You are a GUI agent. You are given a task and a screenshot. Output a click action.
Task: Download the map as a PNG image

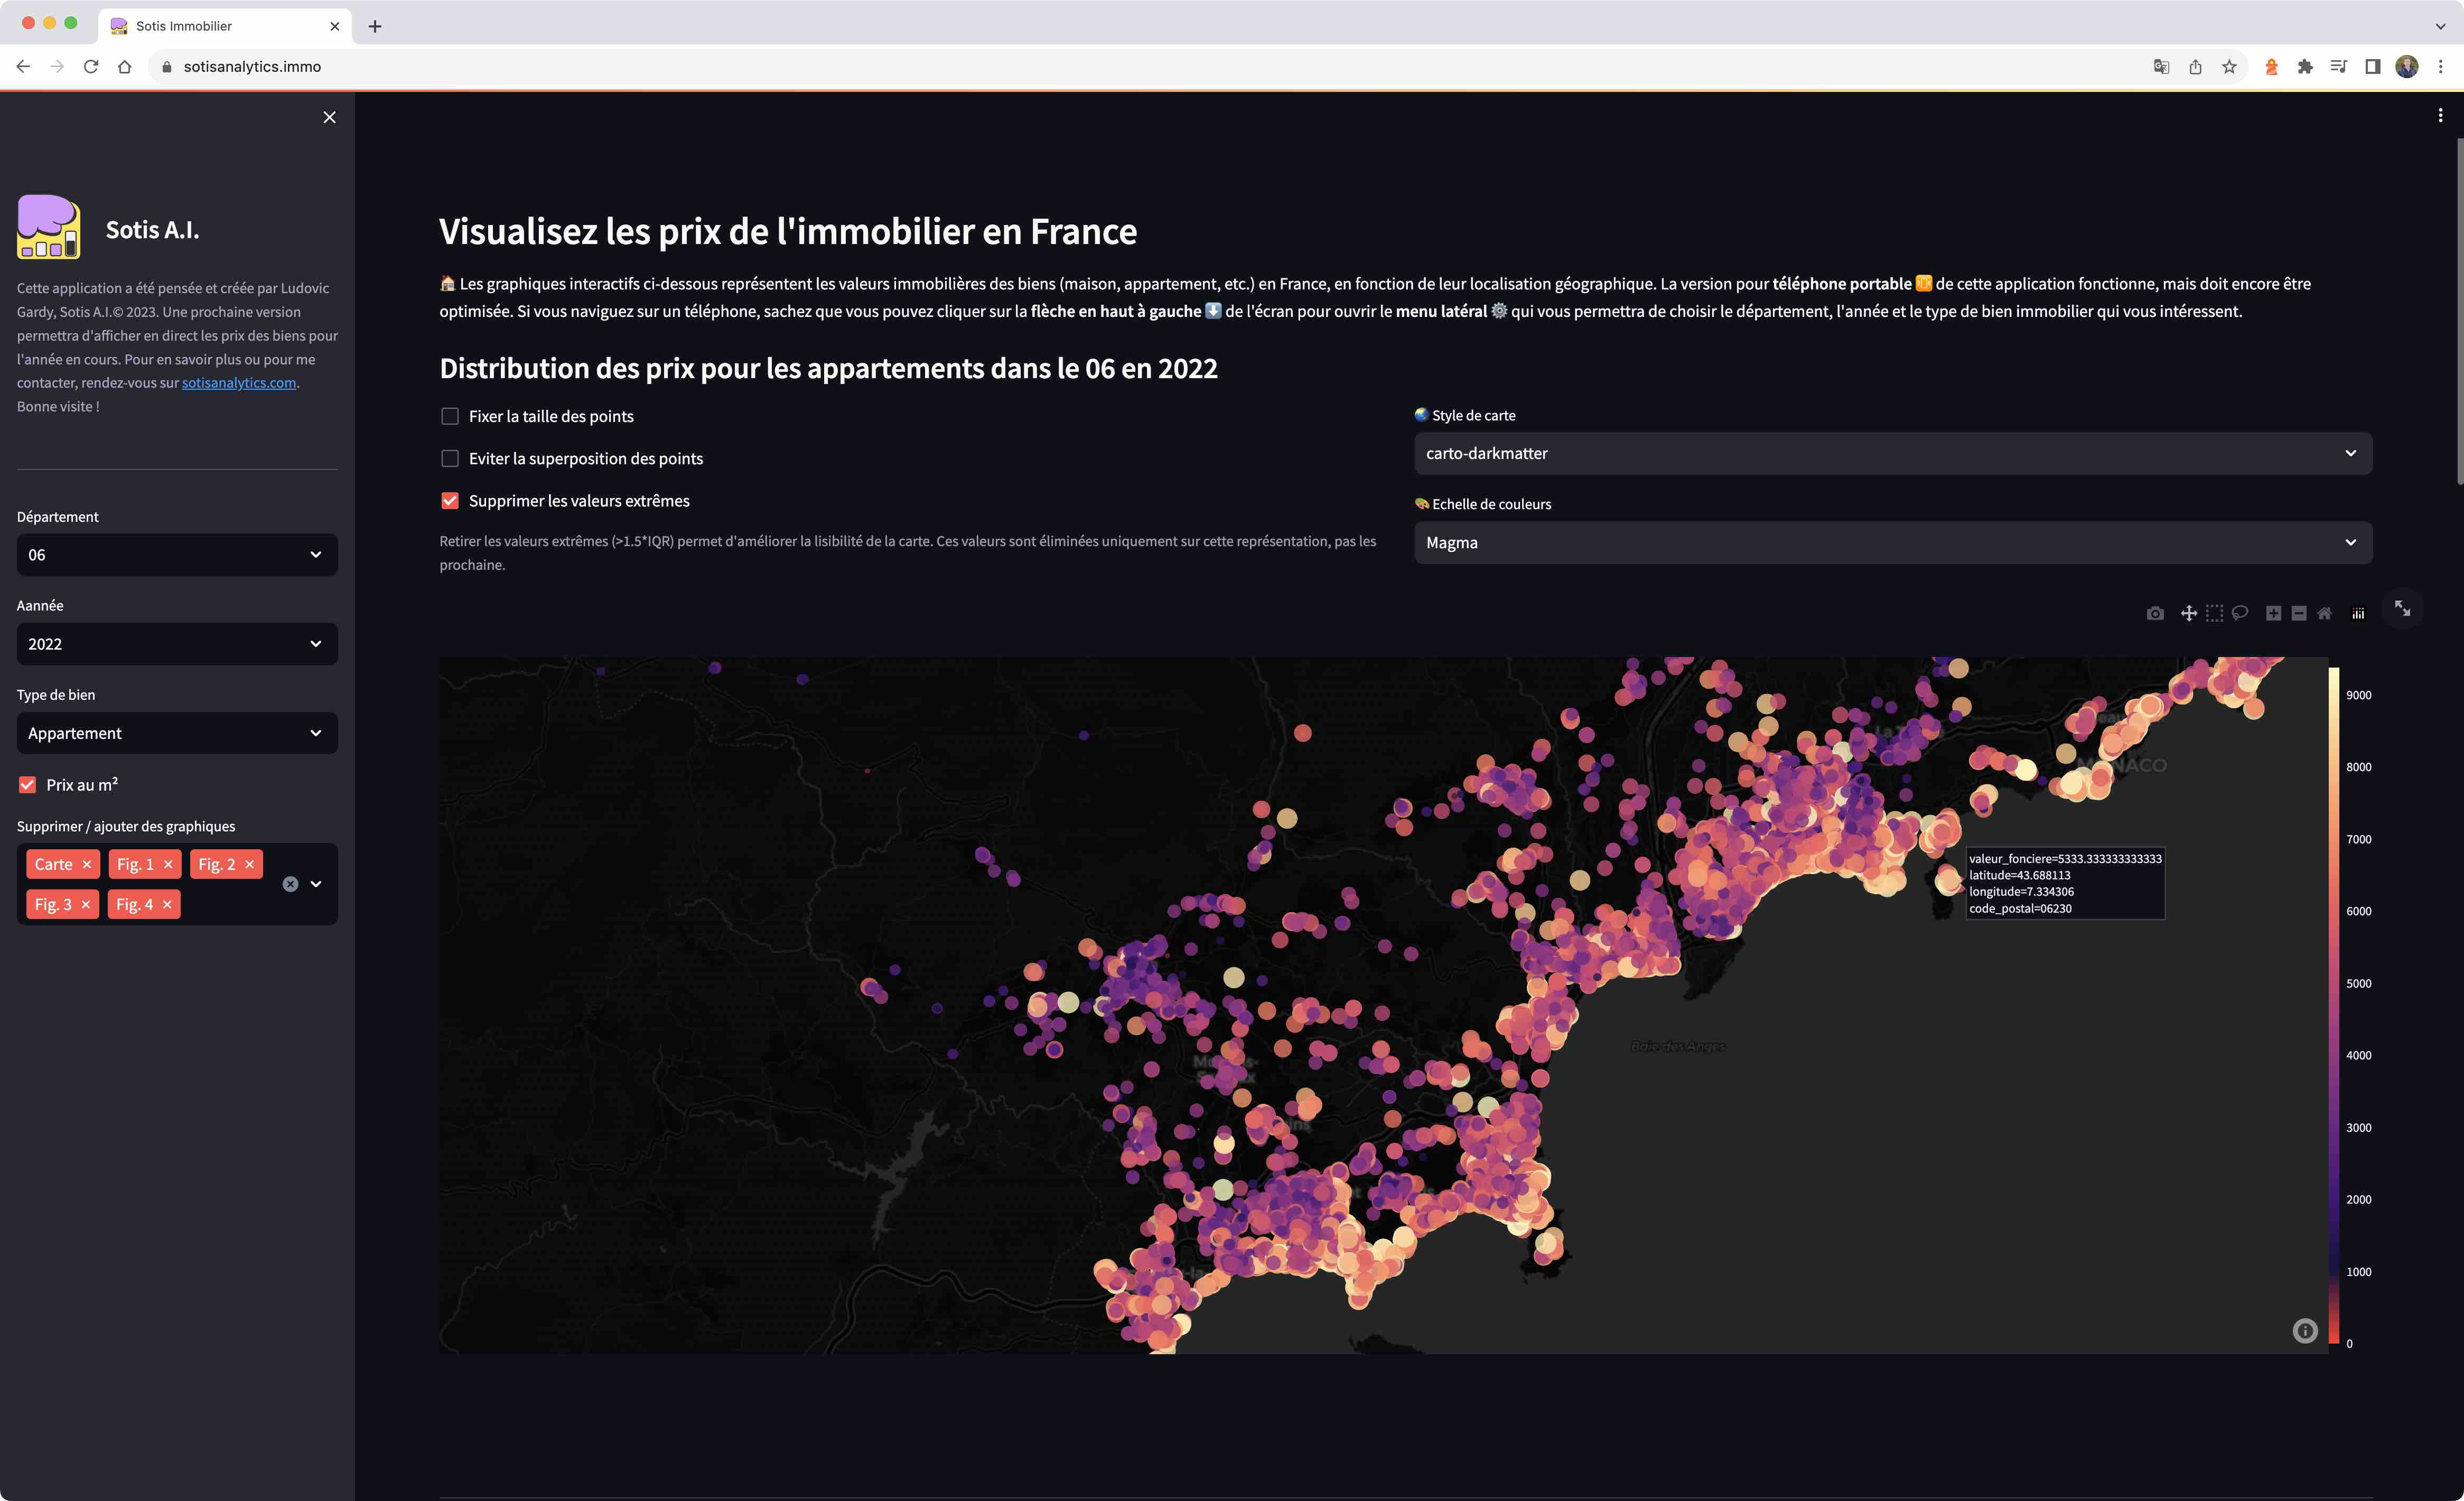[2156, 612]
